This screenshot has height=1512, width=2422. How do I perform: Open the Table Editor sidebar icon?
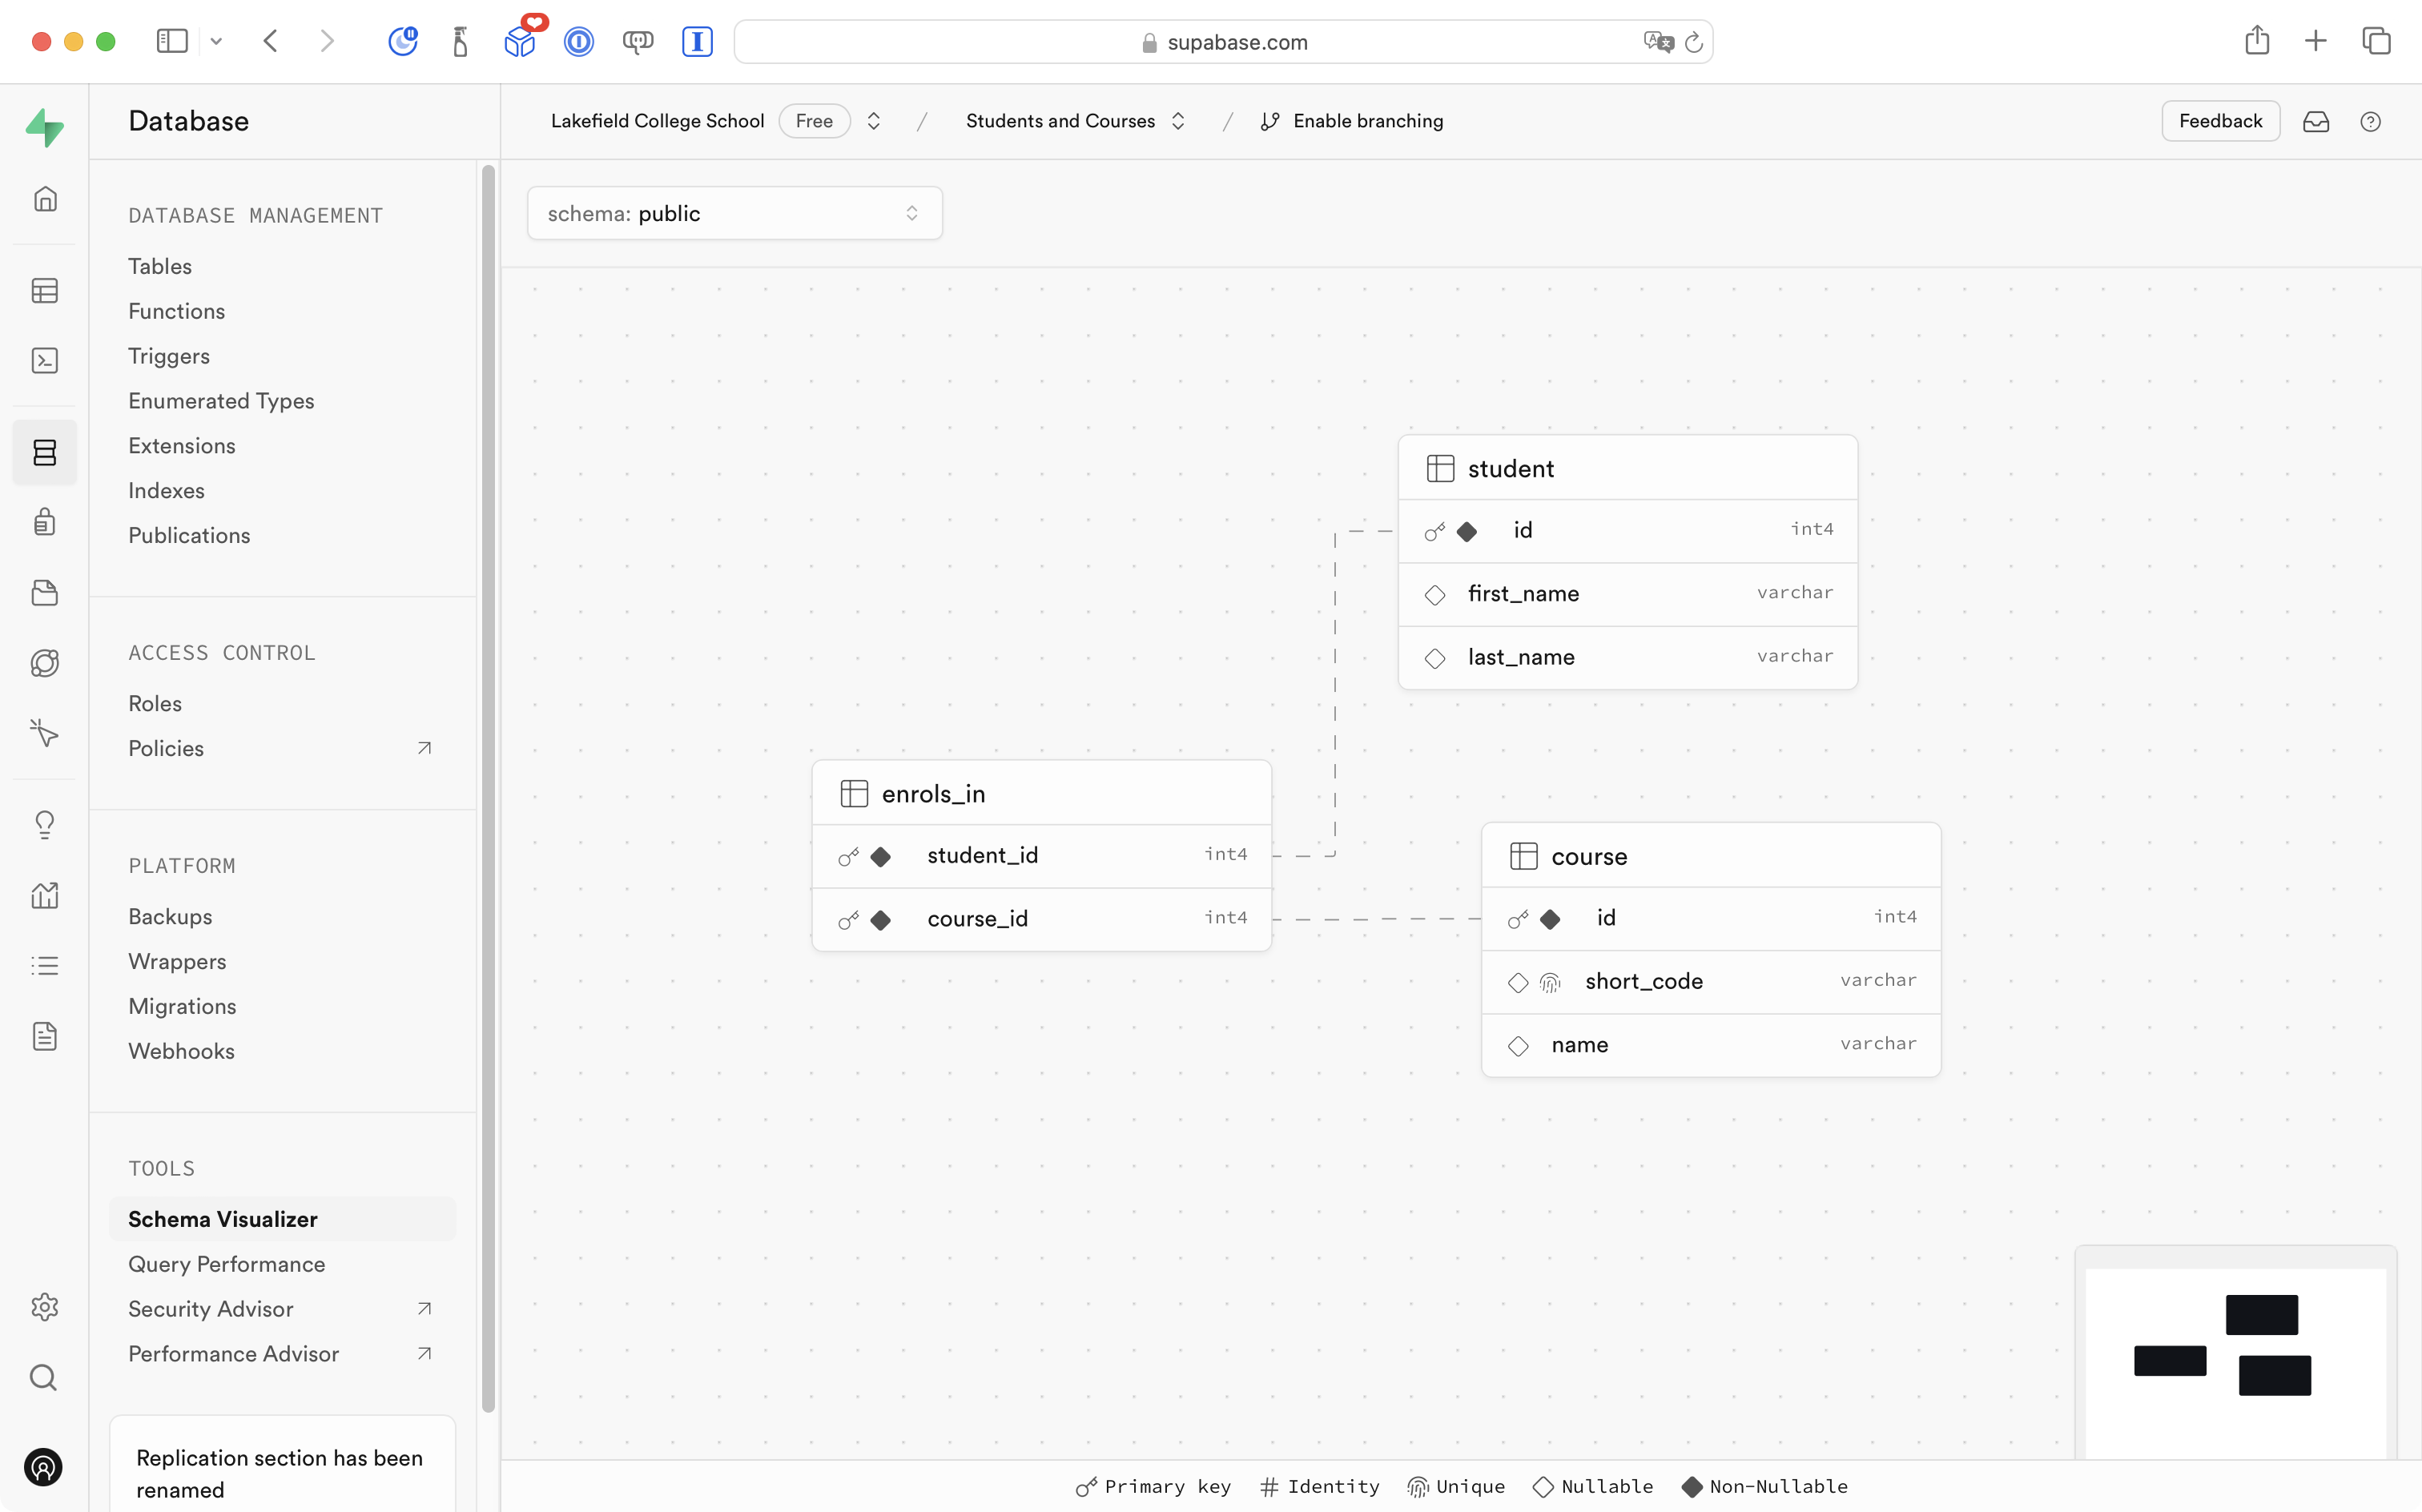coord(45,291)
